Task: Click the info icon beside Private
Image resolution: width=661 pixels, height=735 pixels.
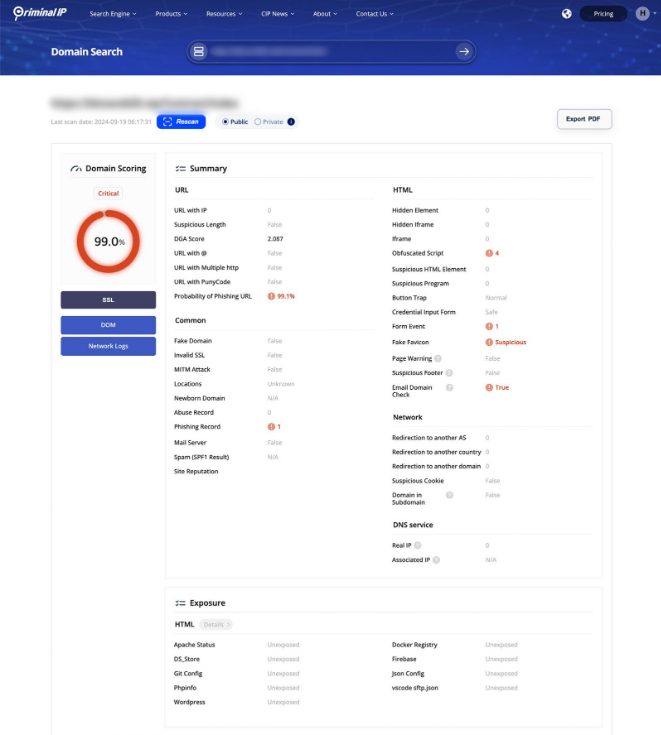Action: (291, 122)
